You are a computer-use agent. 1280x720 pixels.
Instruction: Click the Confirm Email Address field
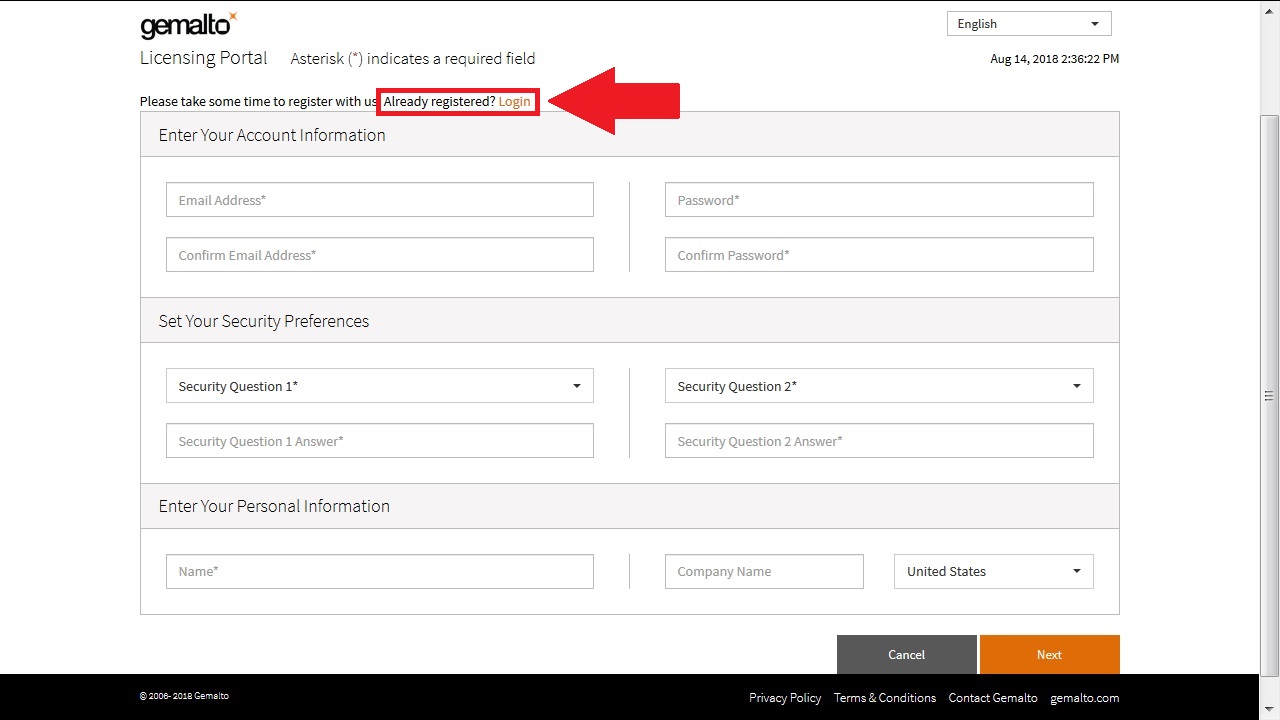379,255
